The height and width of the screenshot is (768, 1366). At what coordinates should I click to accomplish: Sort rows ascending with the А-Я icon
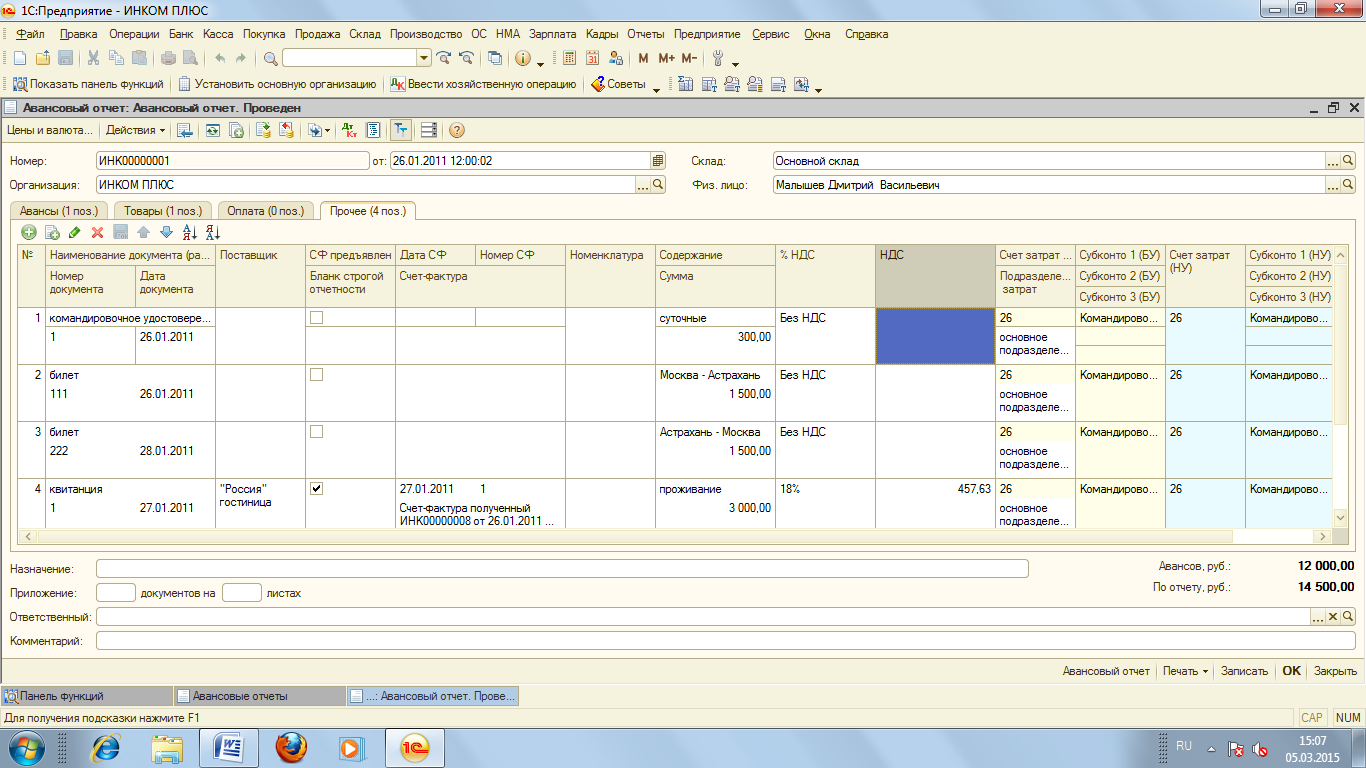(190, 232)
